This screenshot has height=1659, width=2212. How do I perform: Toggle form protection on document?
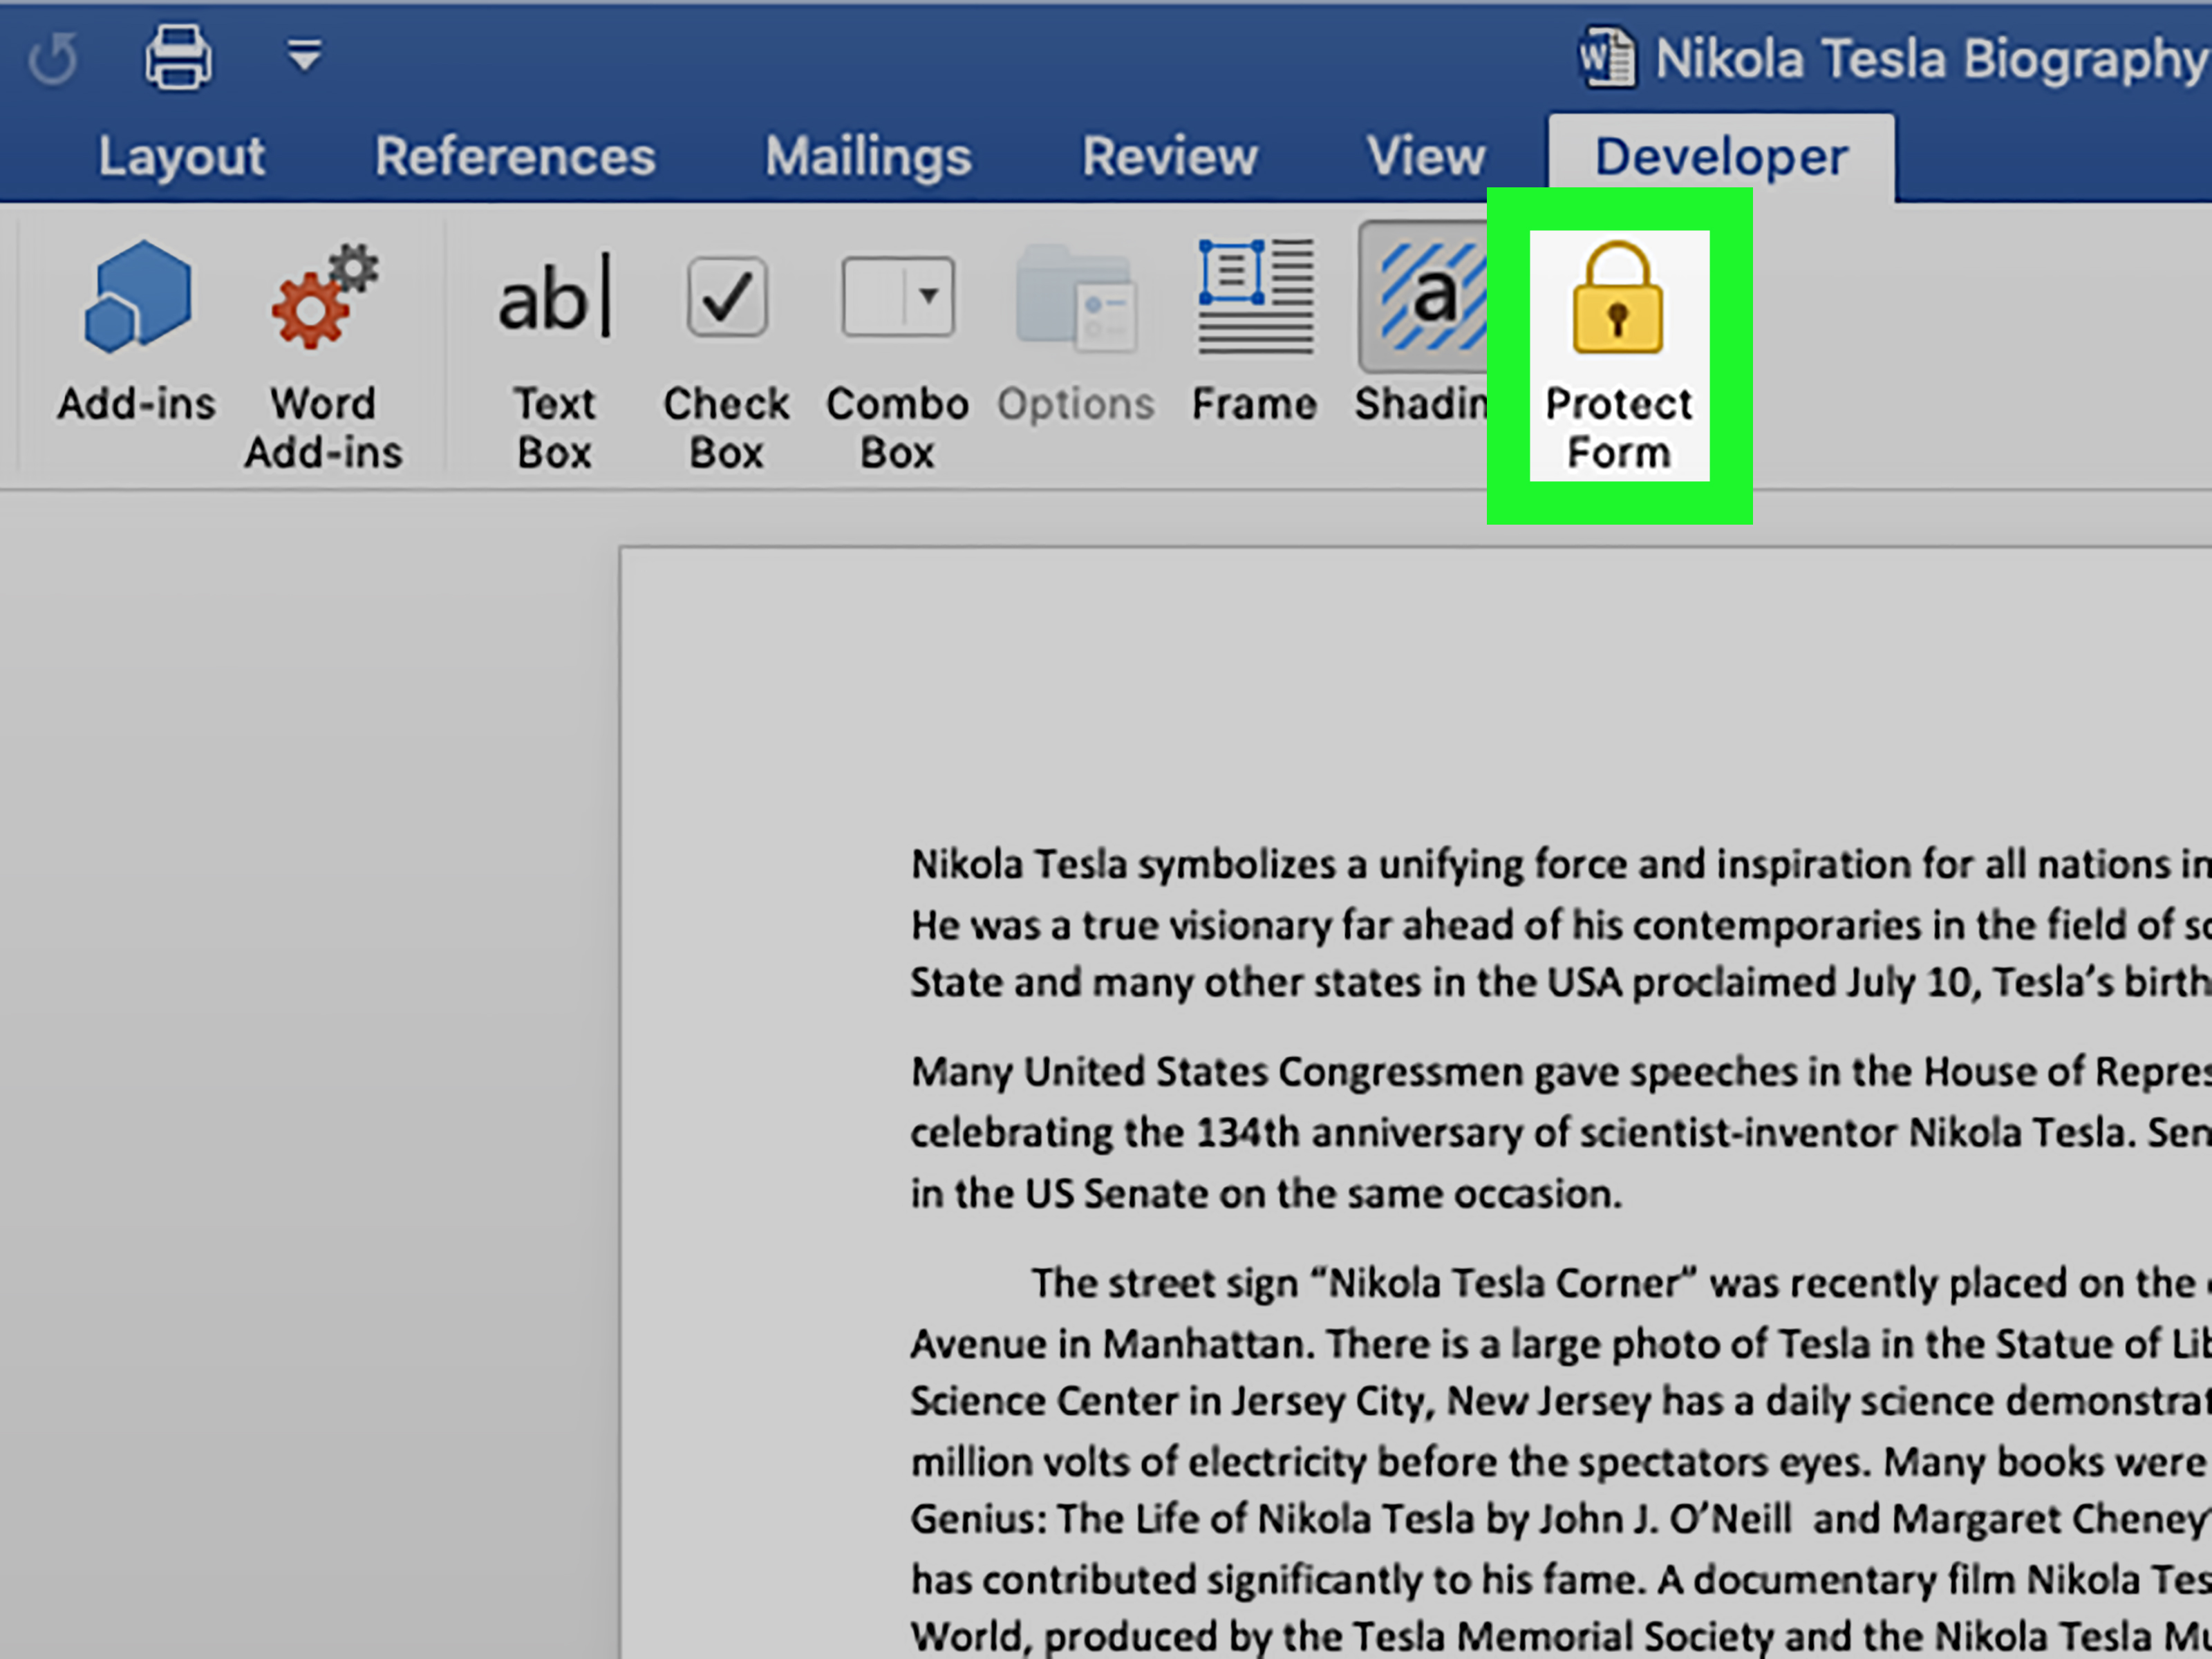[1620, 357]
